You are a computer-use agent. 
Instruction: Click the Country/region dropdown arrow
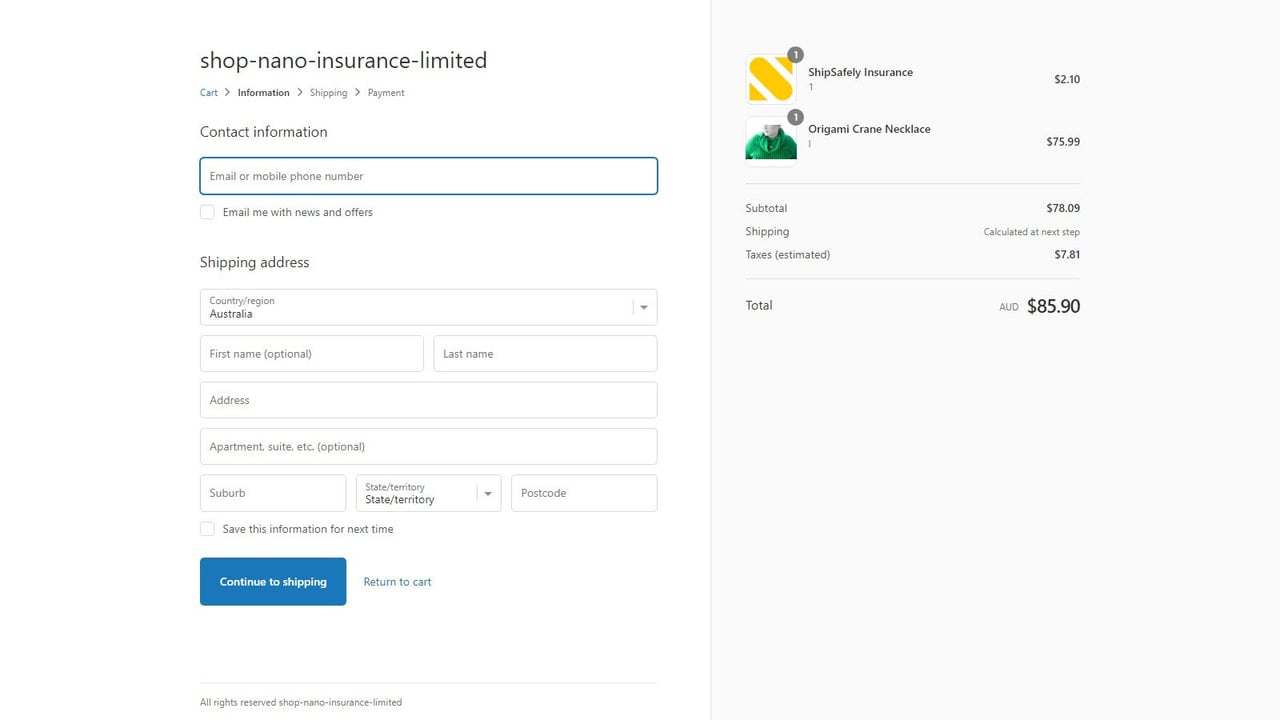coord(644,308)
